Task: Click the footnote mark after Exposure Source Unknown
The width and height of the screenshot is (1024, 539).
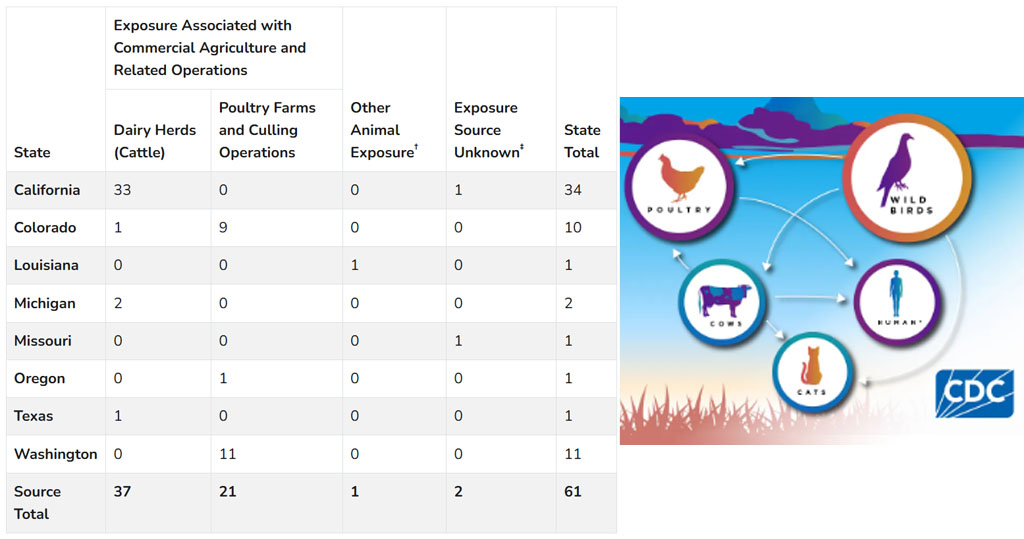Action: pyautogui.click(x=523, y=148)
